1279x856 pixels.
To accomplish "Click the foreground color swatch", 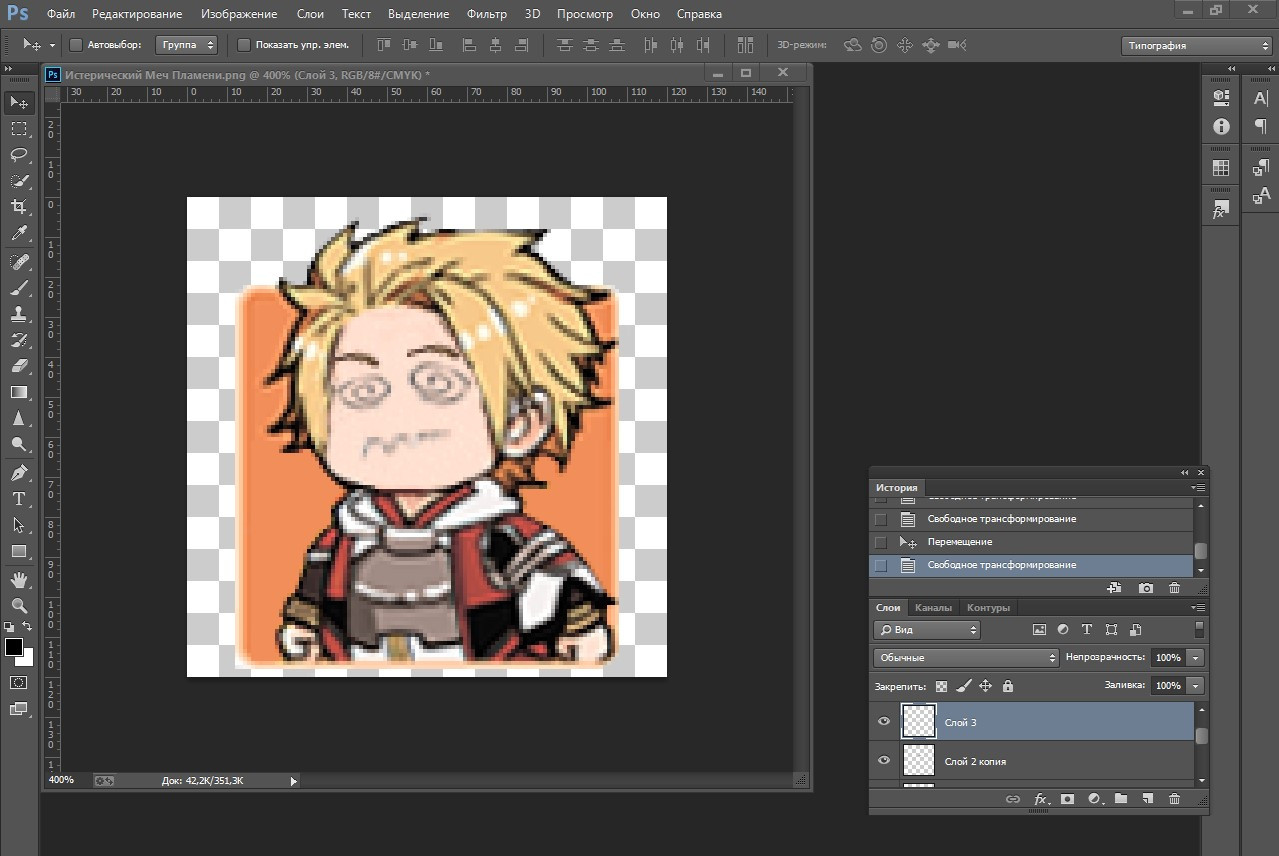I will 14,648.
